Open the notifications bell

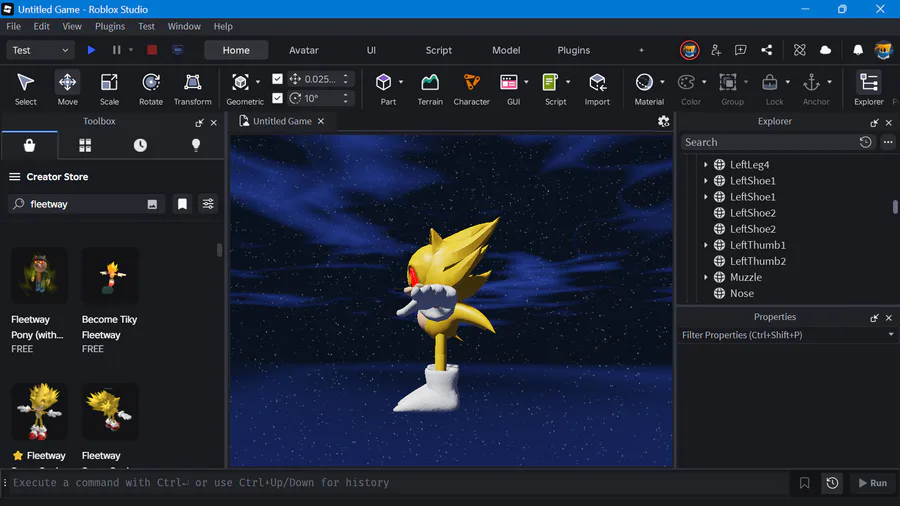[858, 50]
